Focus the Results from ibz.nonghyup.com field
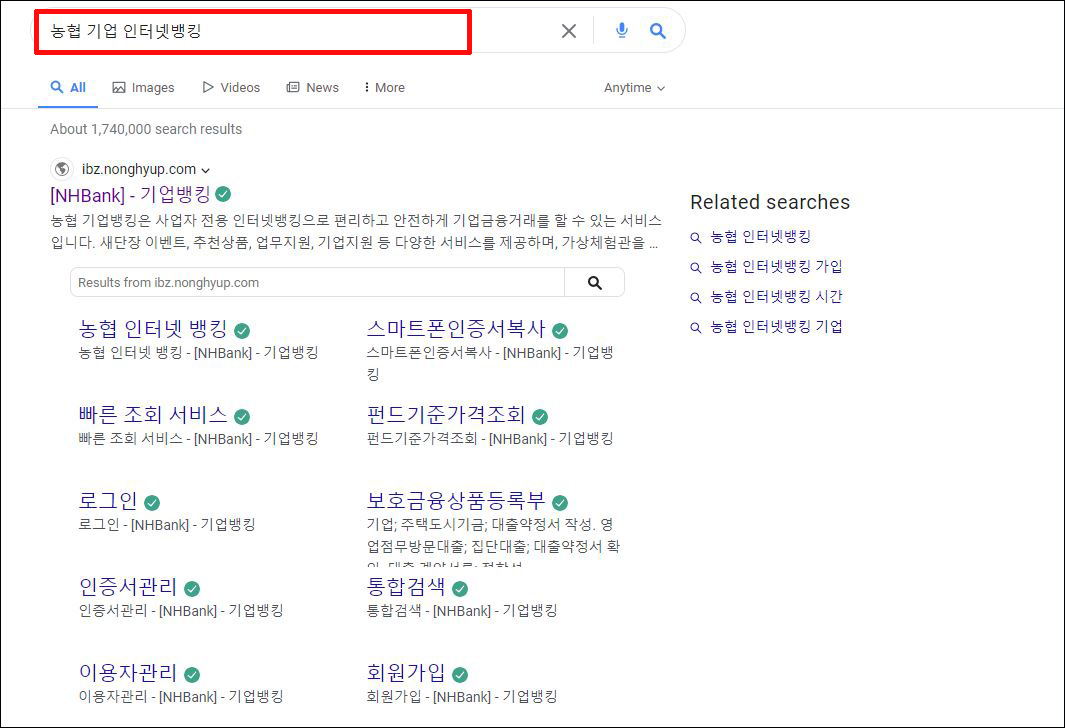Viewport: 1065px width, 728px height. [x=317, y=283]
